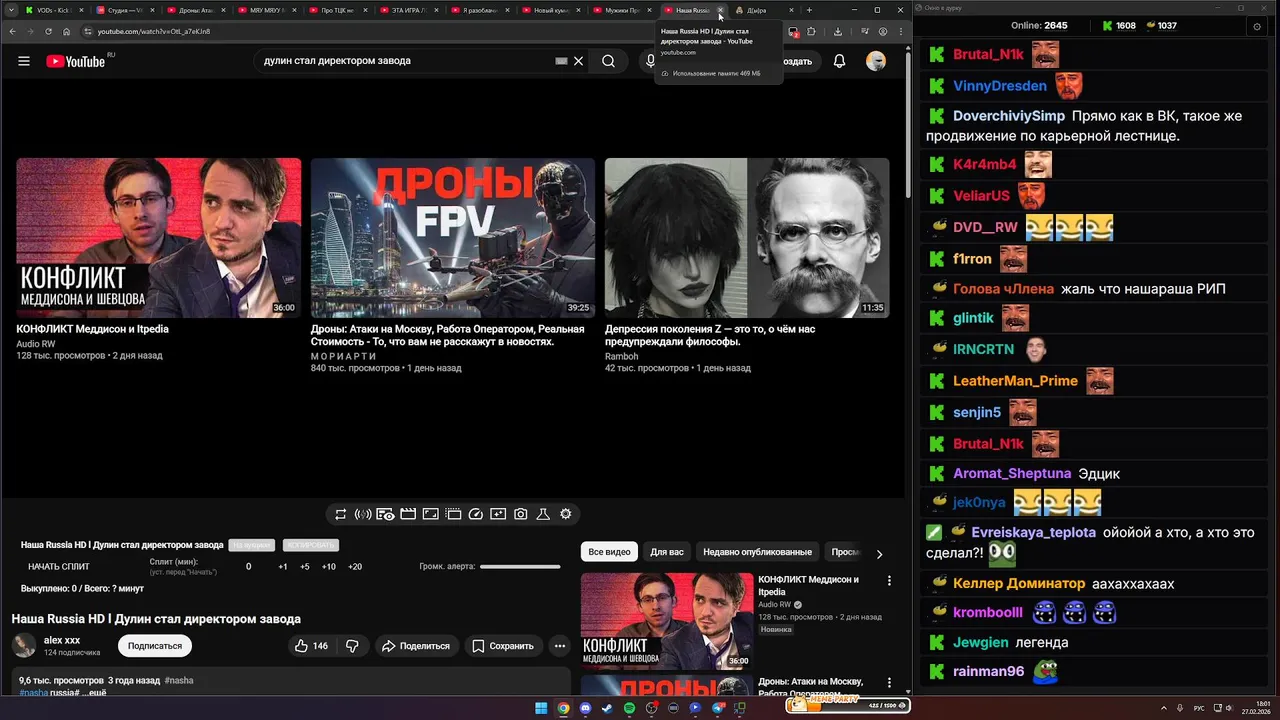The image size is (1280, 720).
Task: Open a new browser tab
Action: (x=809, y=10)
